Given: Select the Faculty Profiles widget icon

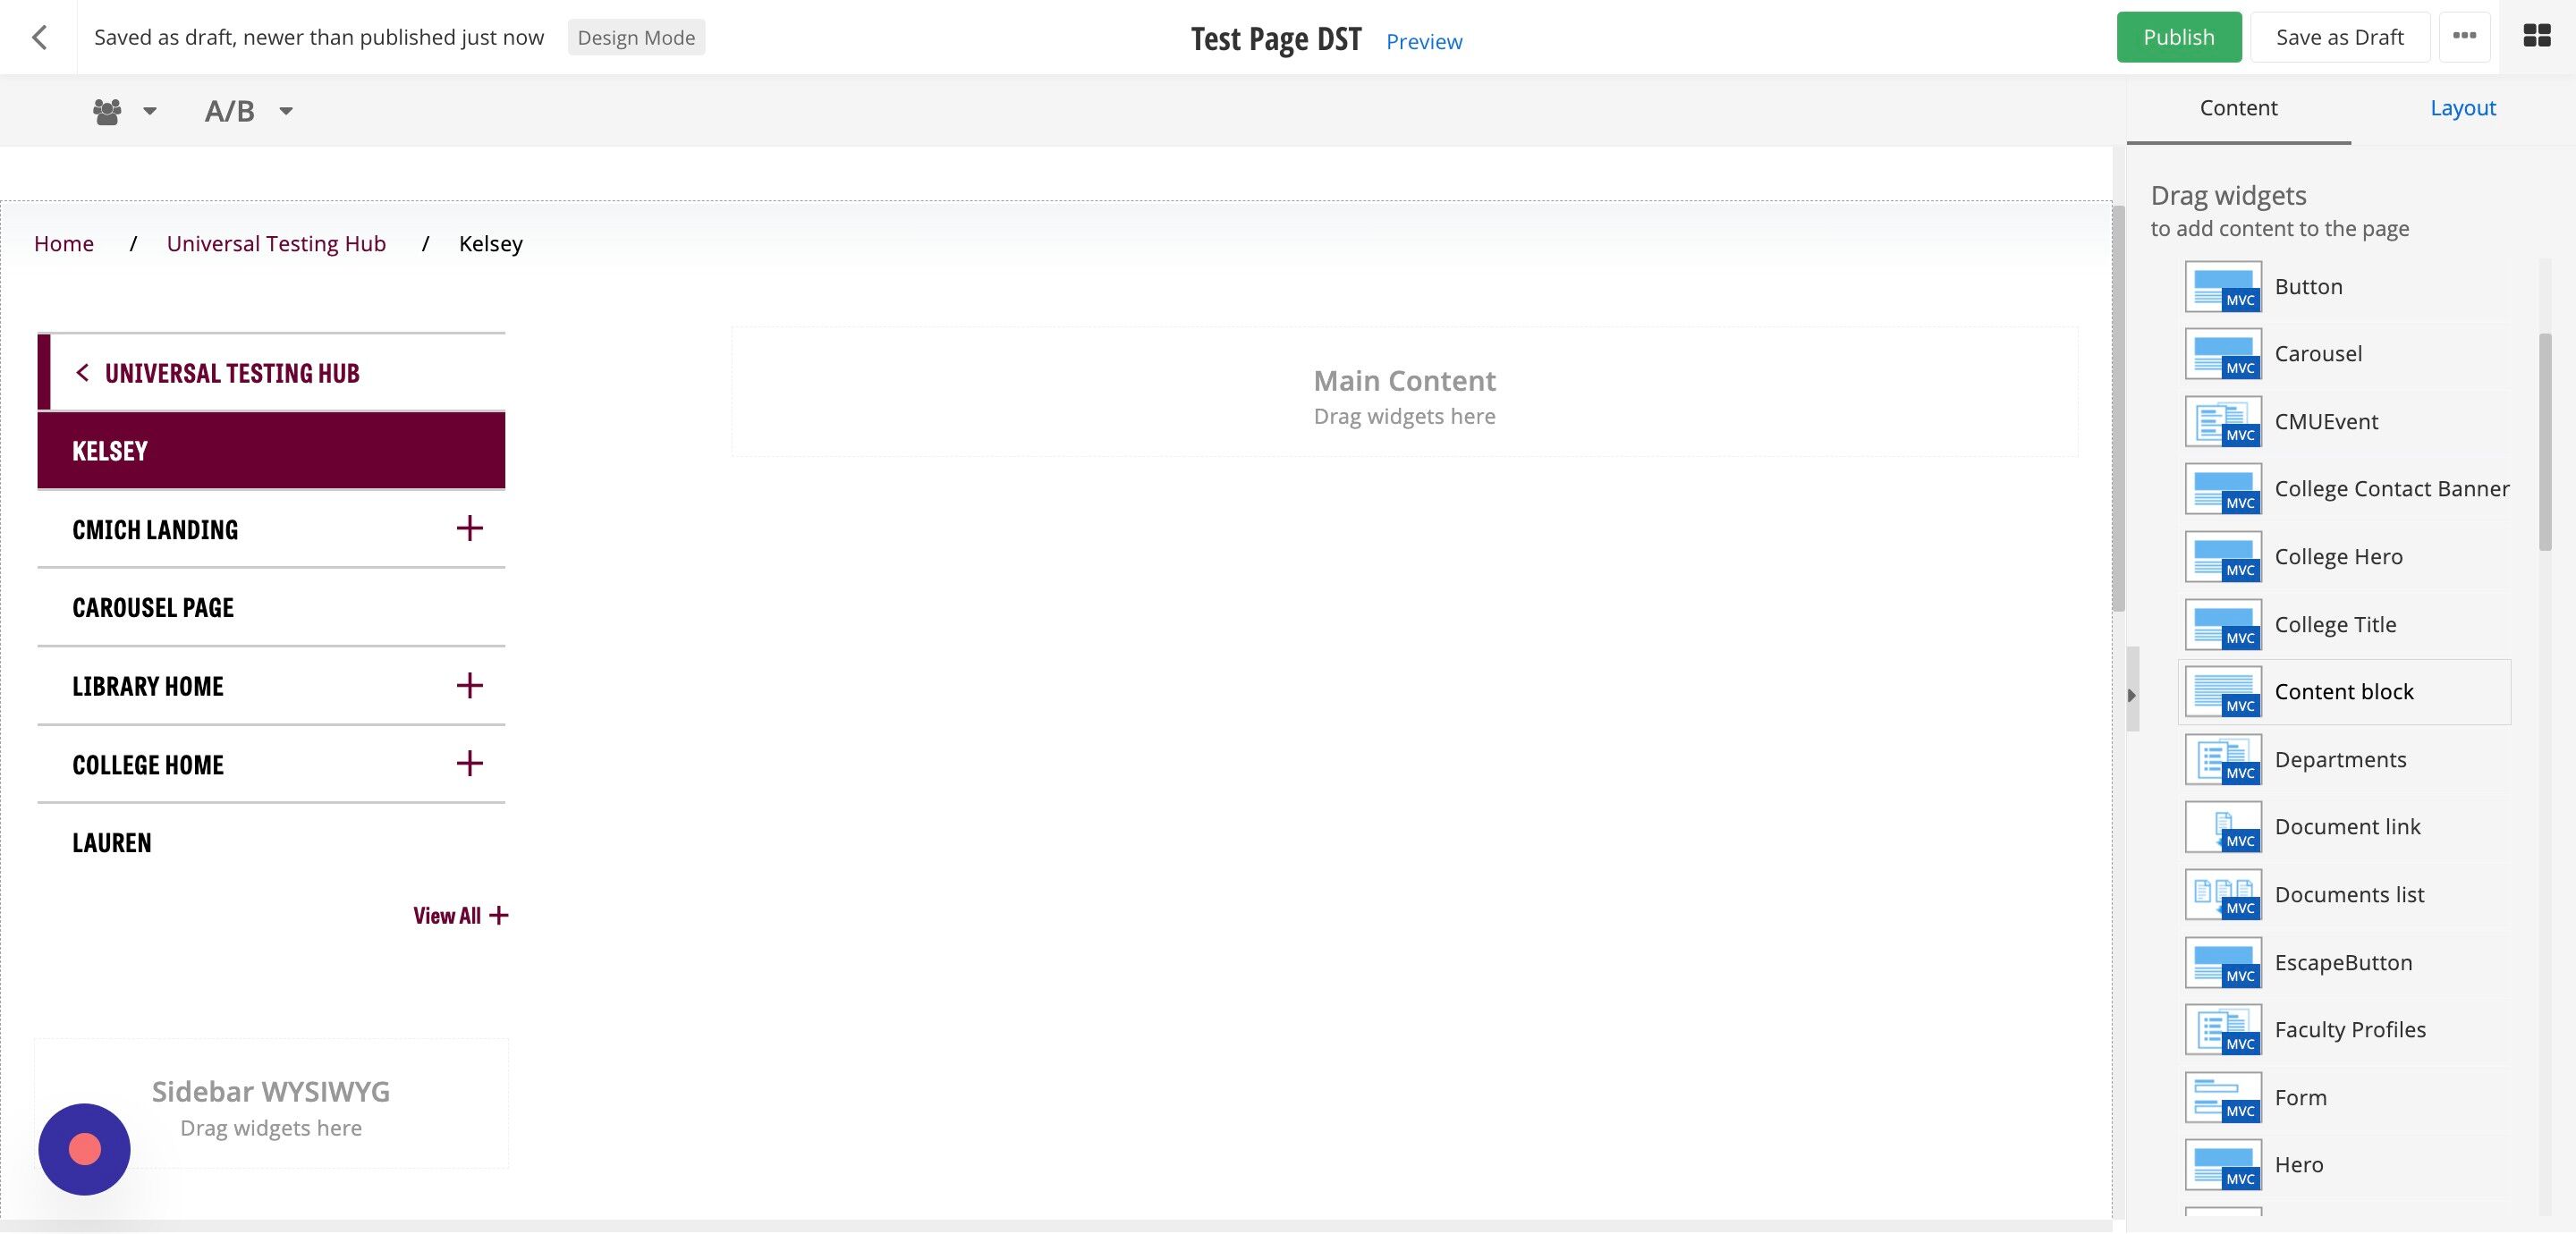Looking at the screenshot, I should tap(2223, 1029).
